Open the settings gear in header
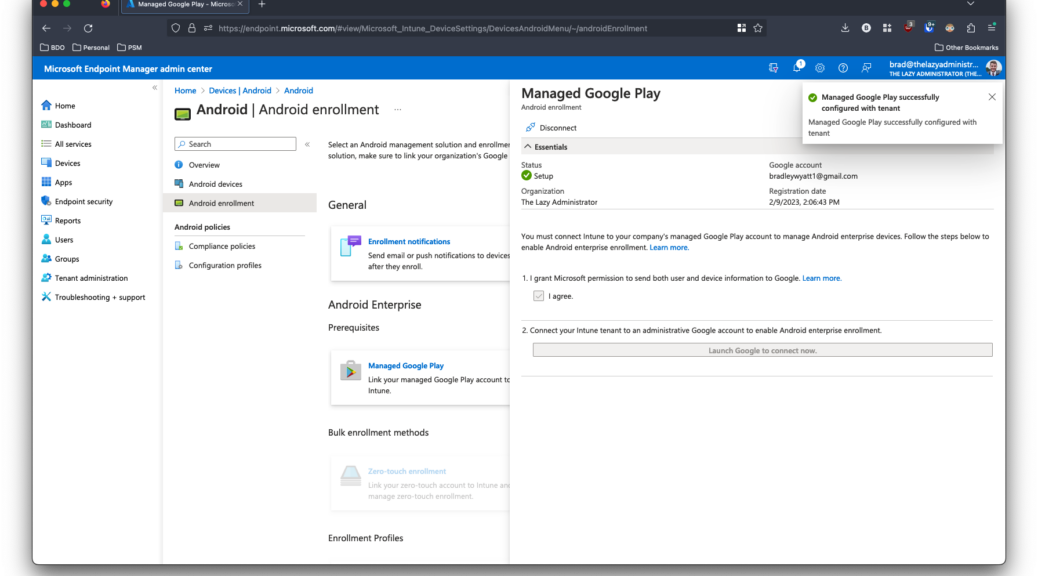This screenshot has width=1038, height=576. click(820, 68)
